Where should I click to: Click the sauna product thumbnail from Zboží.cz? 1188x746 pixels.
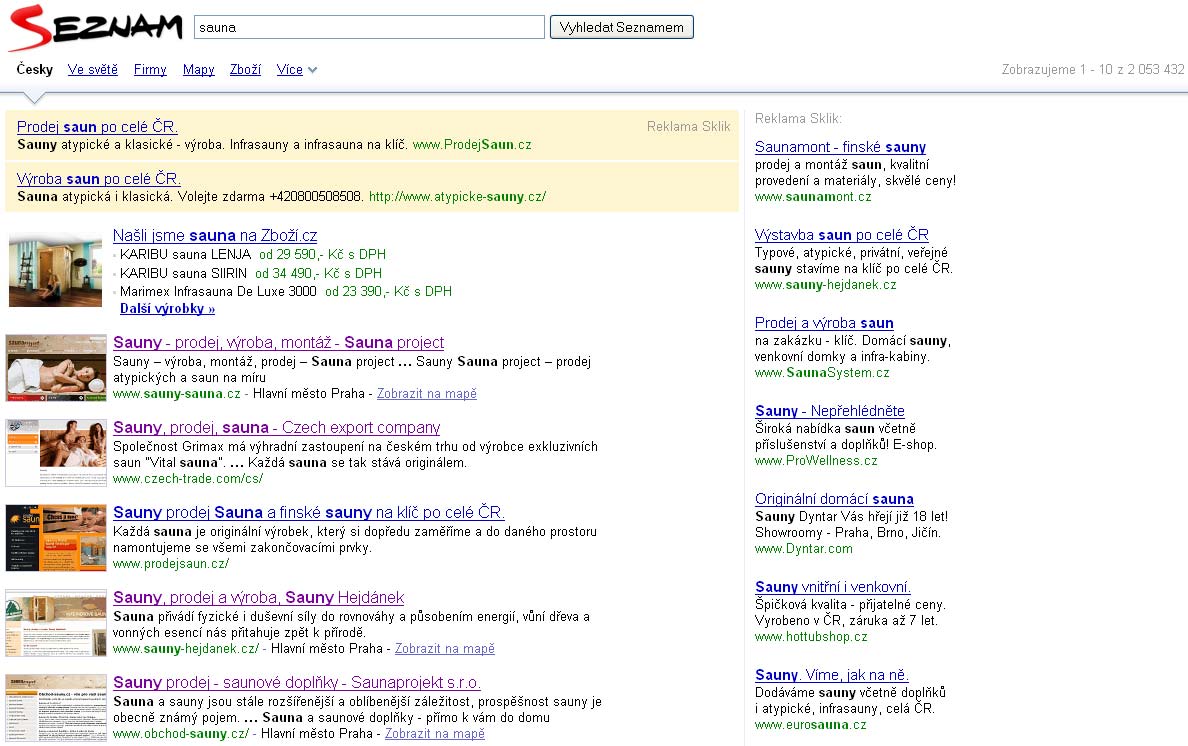click(55, 270)
